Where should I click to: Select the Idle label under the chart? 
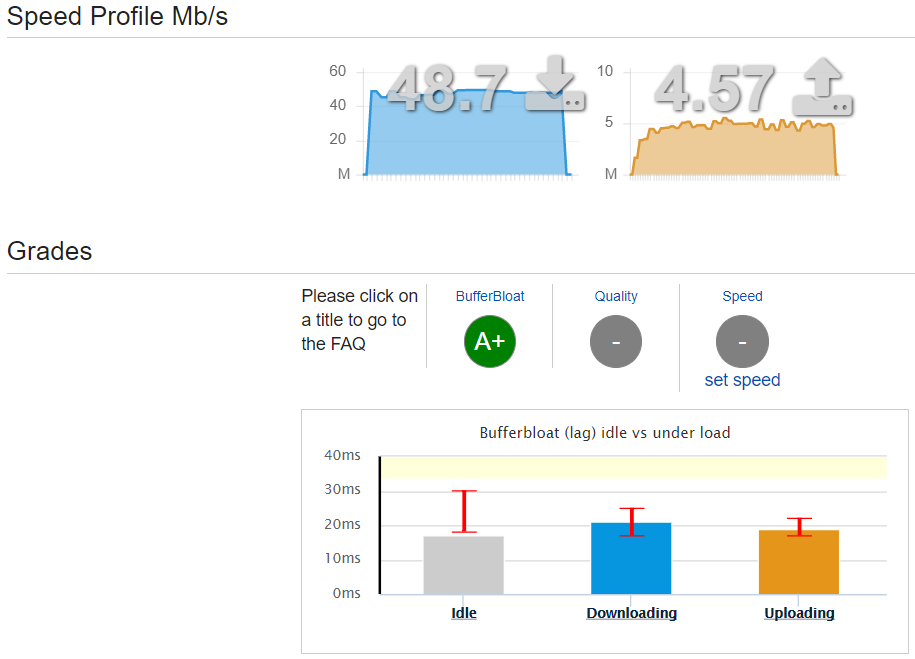pyautogui.click(x=463, y=613)
